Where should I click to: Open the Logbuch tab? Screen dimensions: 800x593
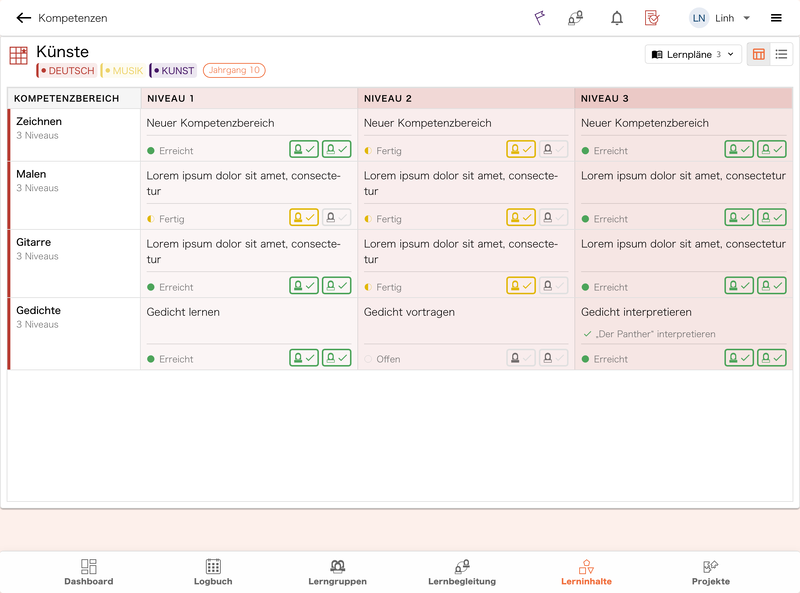coord(213,572)
